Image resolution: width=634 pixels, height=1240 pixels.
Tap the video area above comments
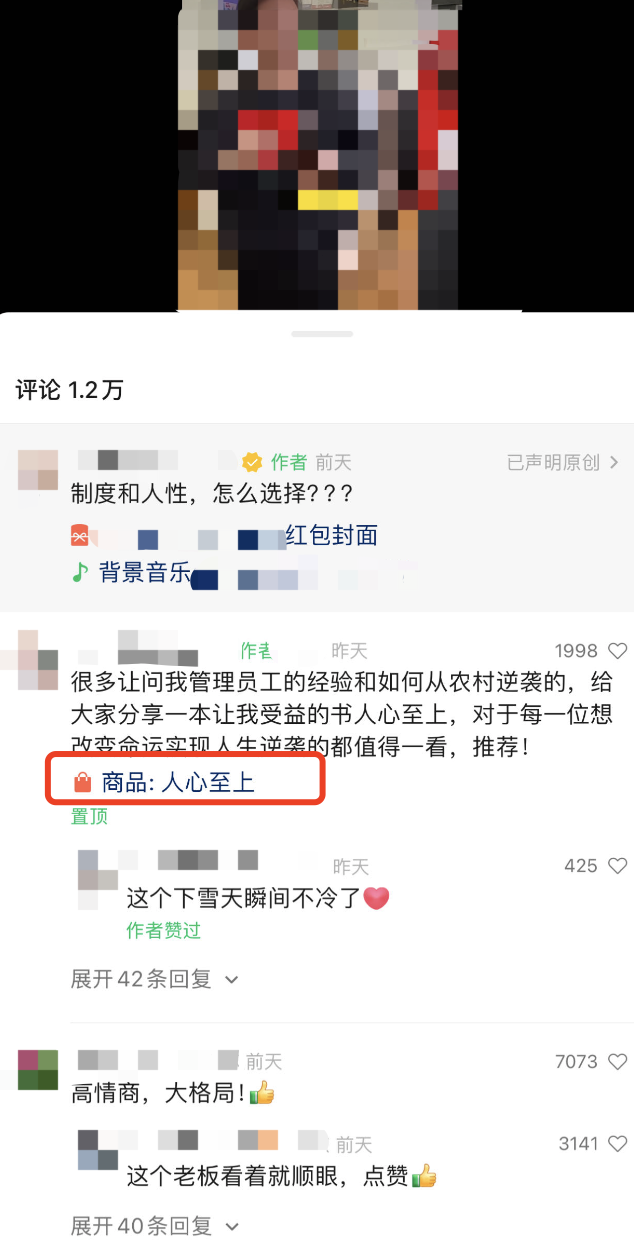coord(317,155)
